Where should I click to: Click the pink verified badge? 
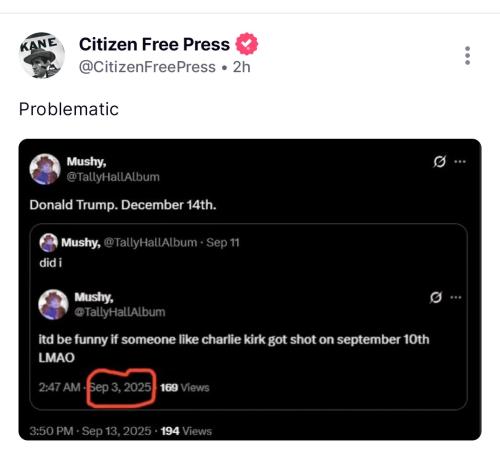coord(247,44)
